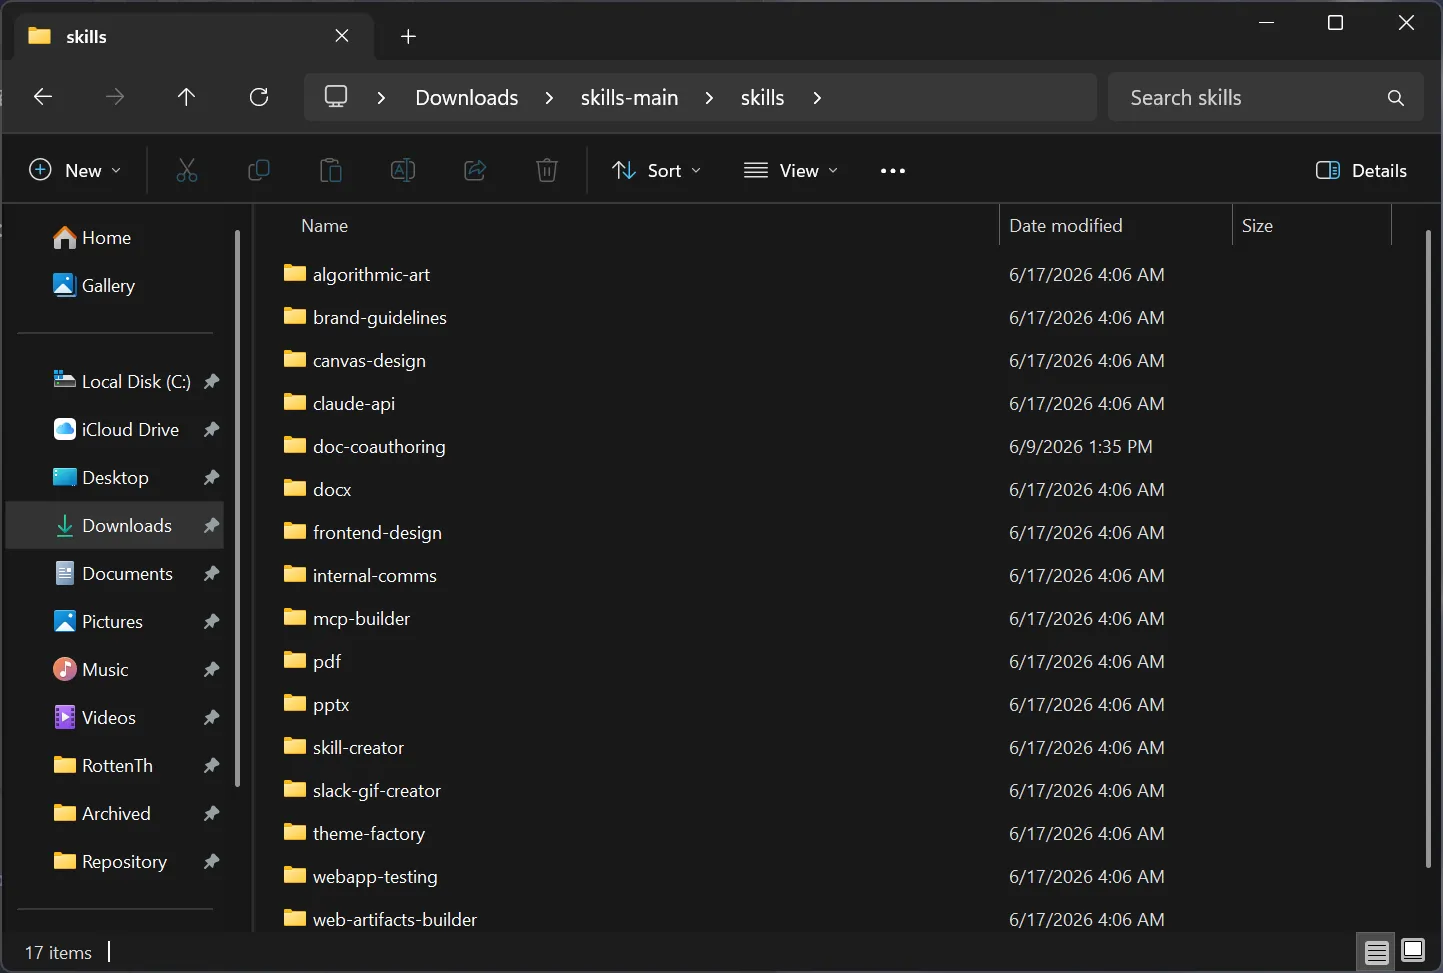Screen dimensions: 1443x973
Task: Click the This PC monitor icon in address bar
Action: point(336,97)
